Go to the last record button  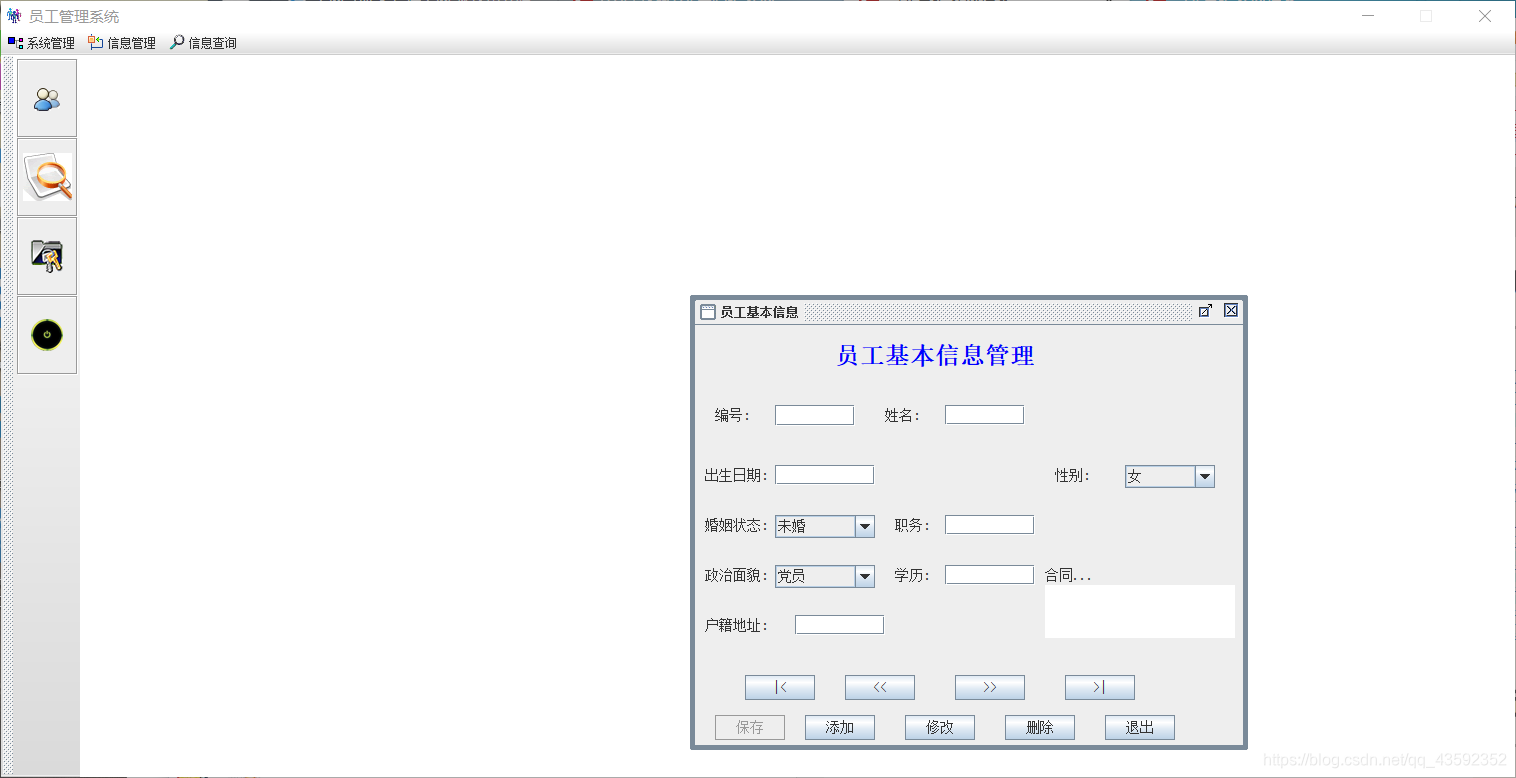click(x=1100, y=688)
